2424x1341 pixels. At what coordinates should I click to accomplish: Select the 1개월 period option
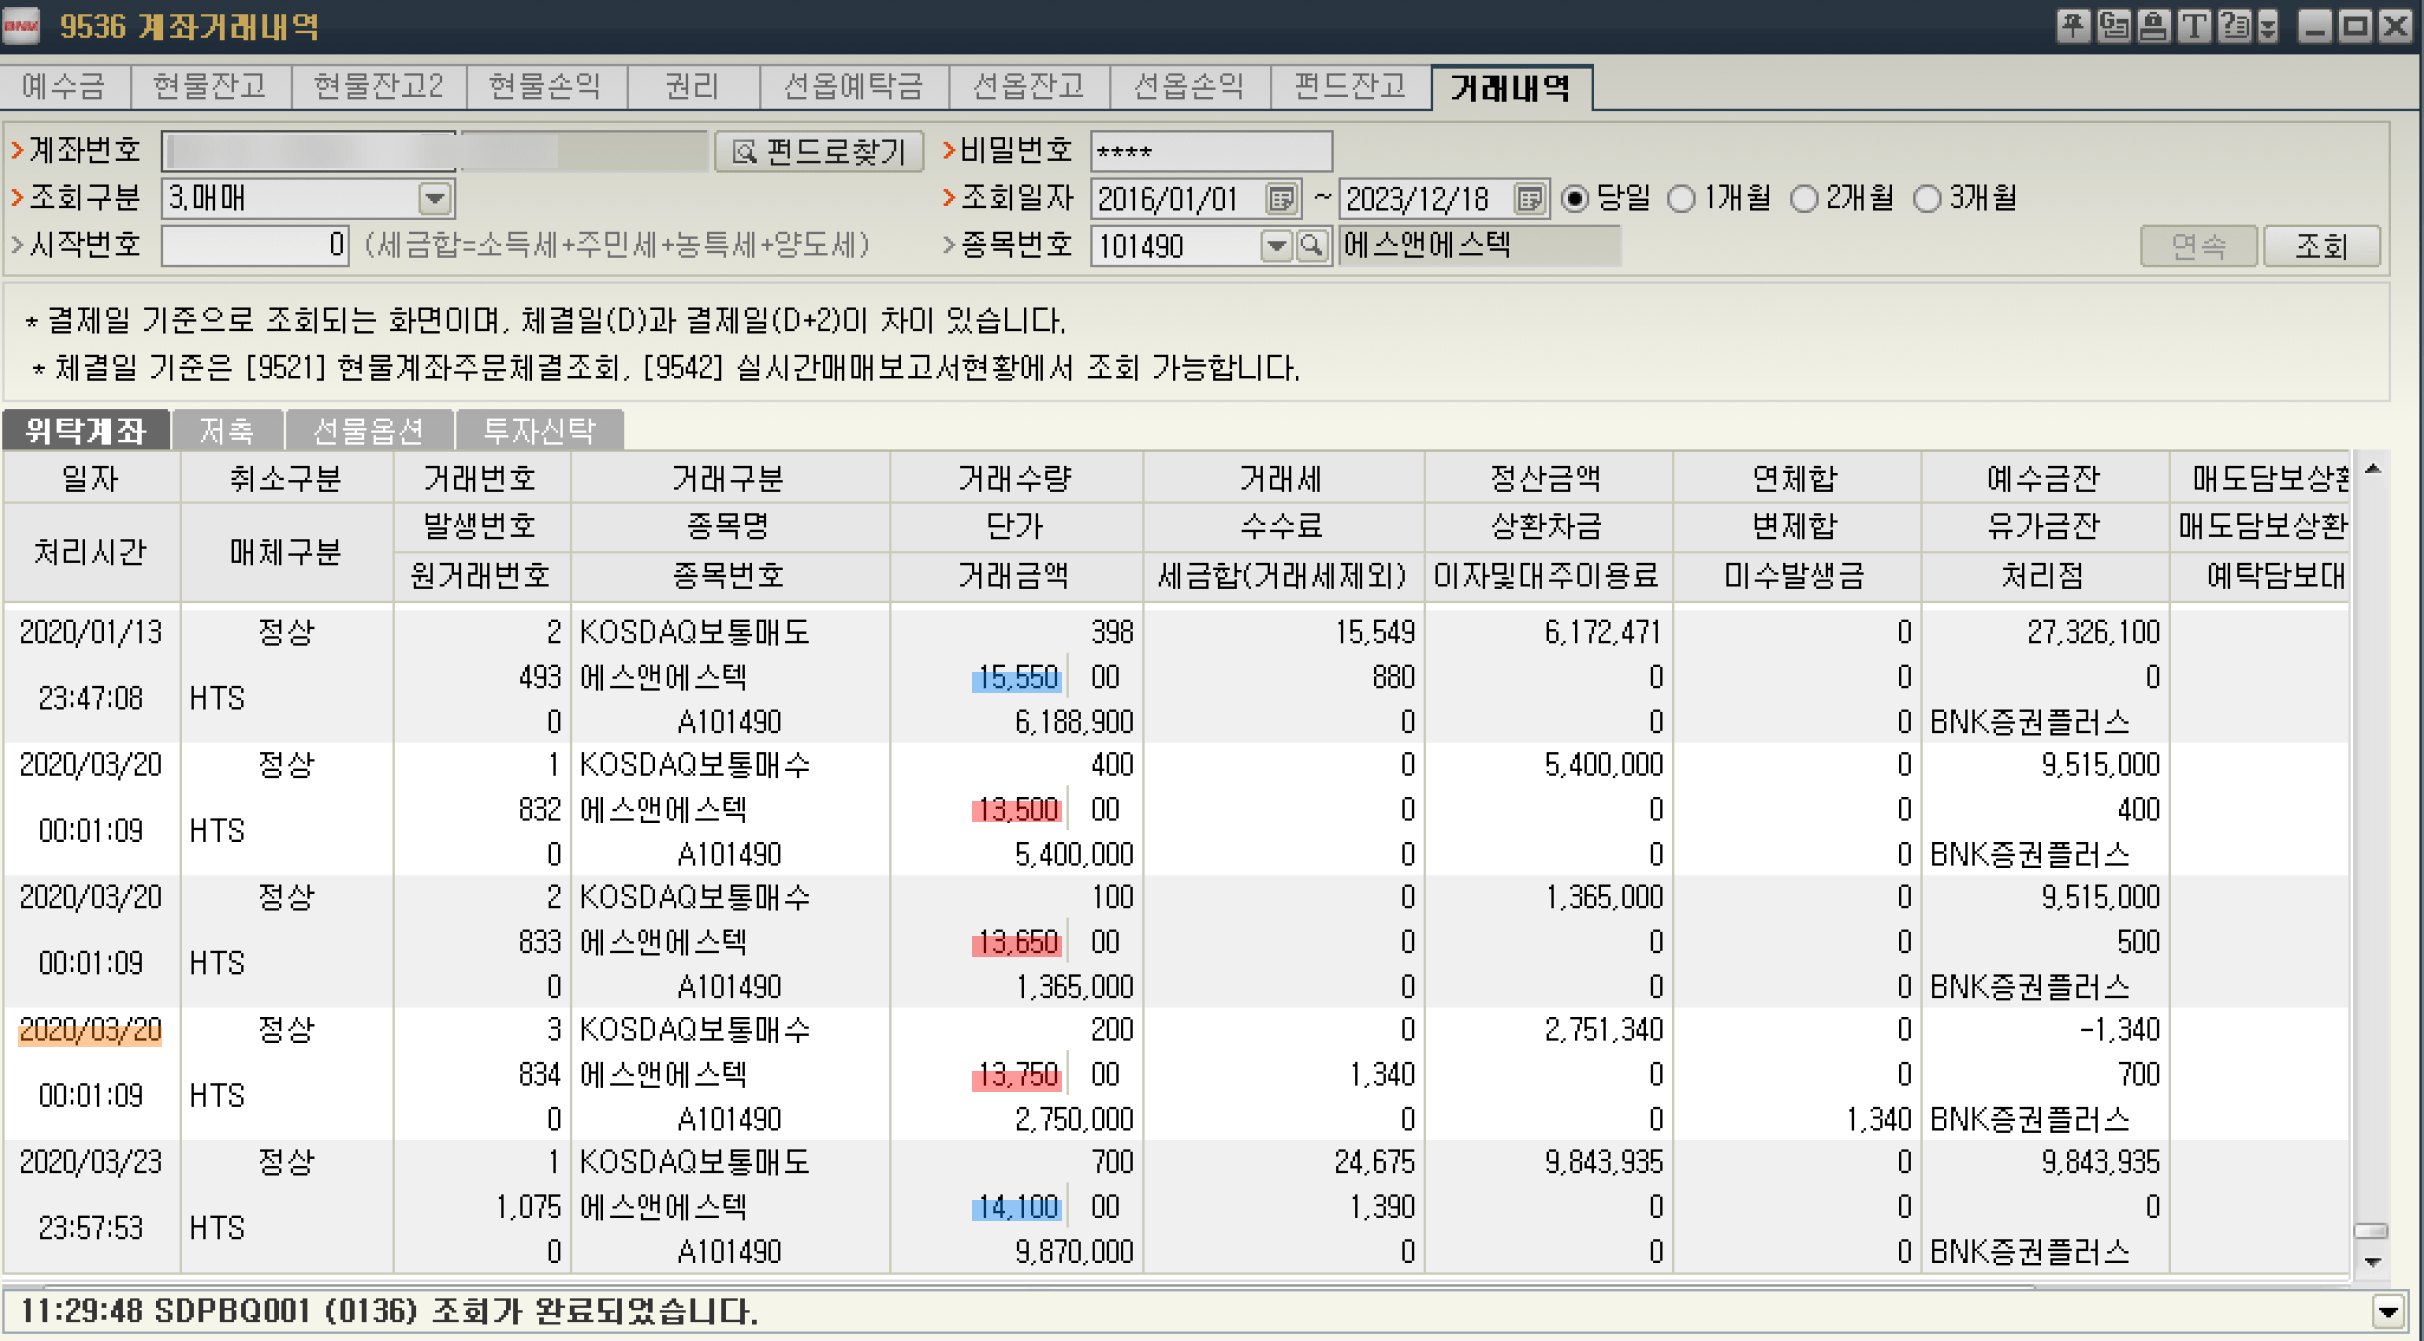(x=1682, y=198)
